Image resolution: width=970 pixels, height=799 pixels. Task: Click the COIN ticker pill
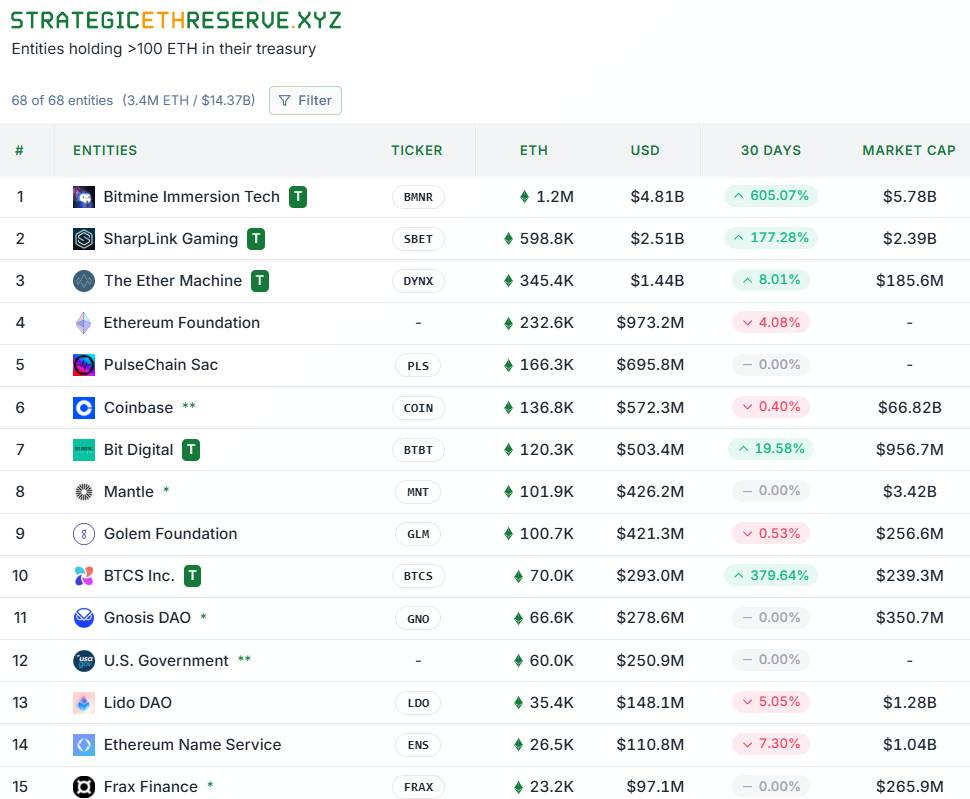tap(418, 408)
